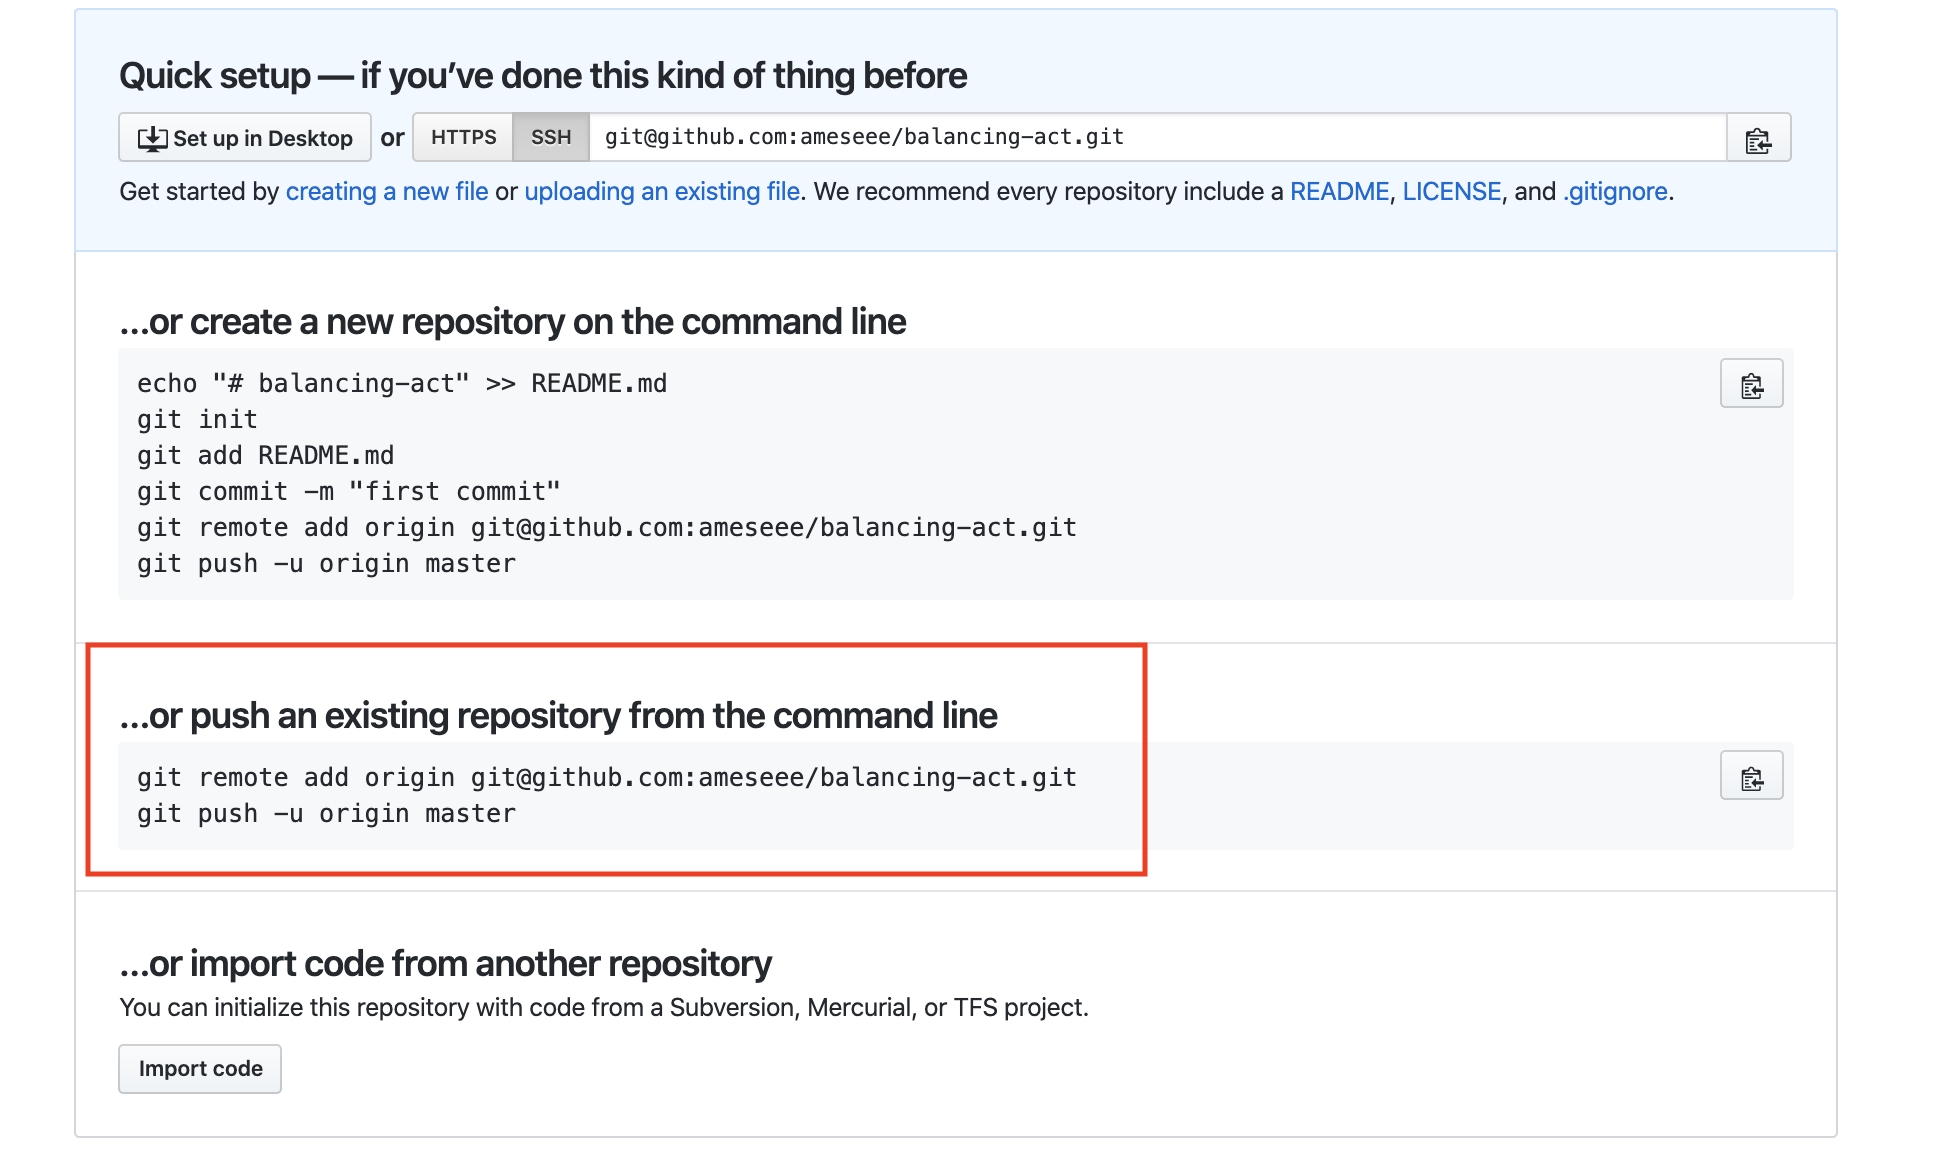This screenshot has height=1156, width=1944.
Task: Click the 'git commit -m "first commit"' line
Action: click(x=349, y=492)
